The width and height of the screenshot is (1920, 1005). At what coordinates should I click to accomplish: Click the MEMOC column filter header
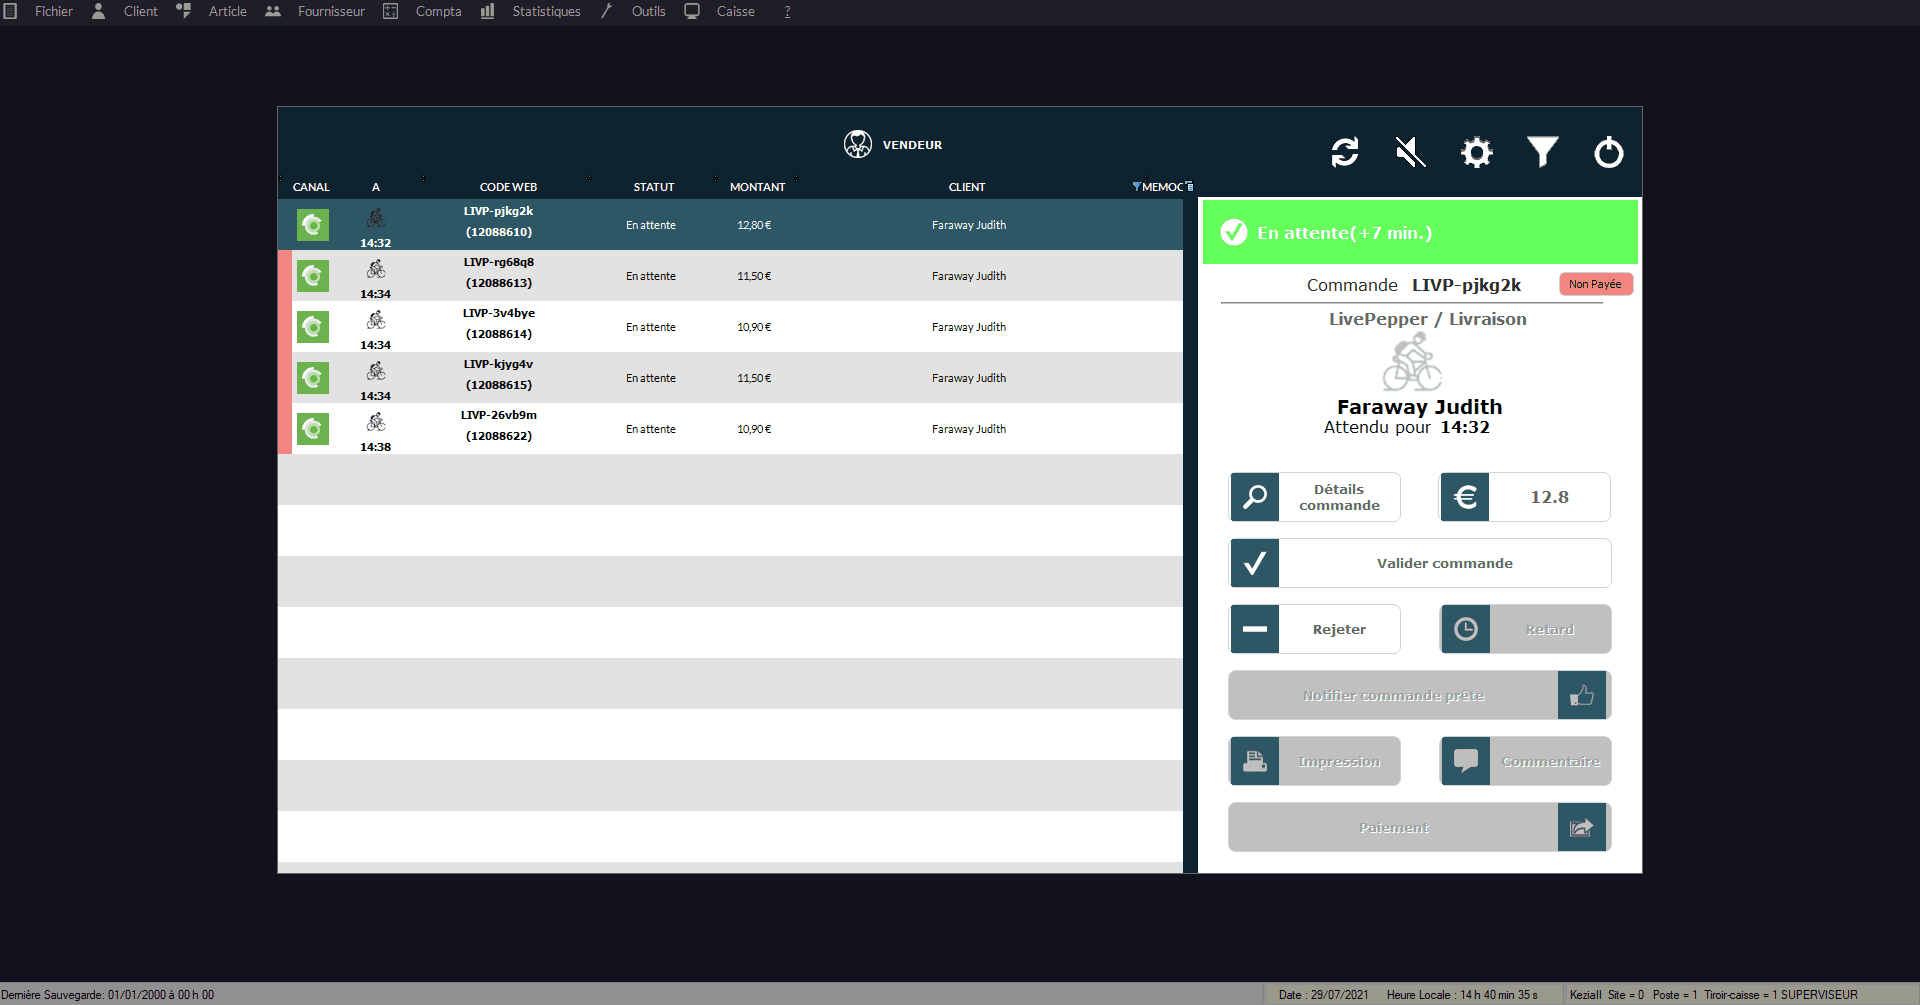pos(1162,187)
